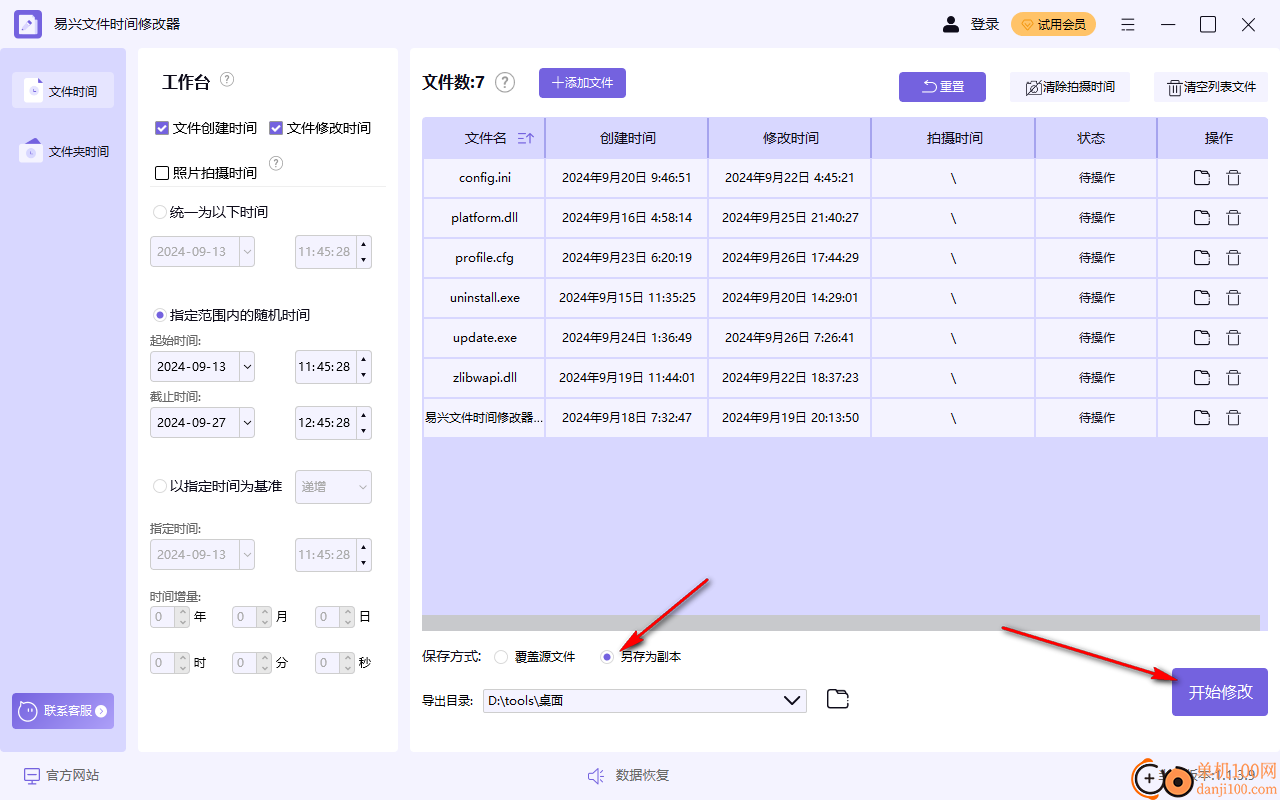Choose 另存为副本 save mode
The height and width of the screenshot is (800, 1280).
click(x=607, y=657)
